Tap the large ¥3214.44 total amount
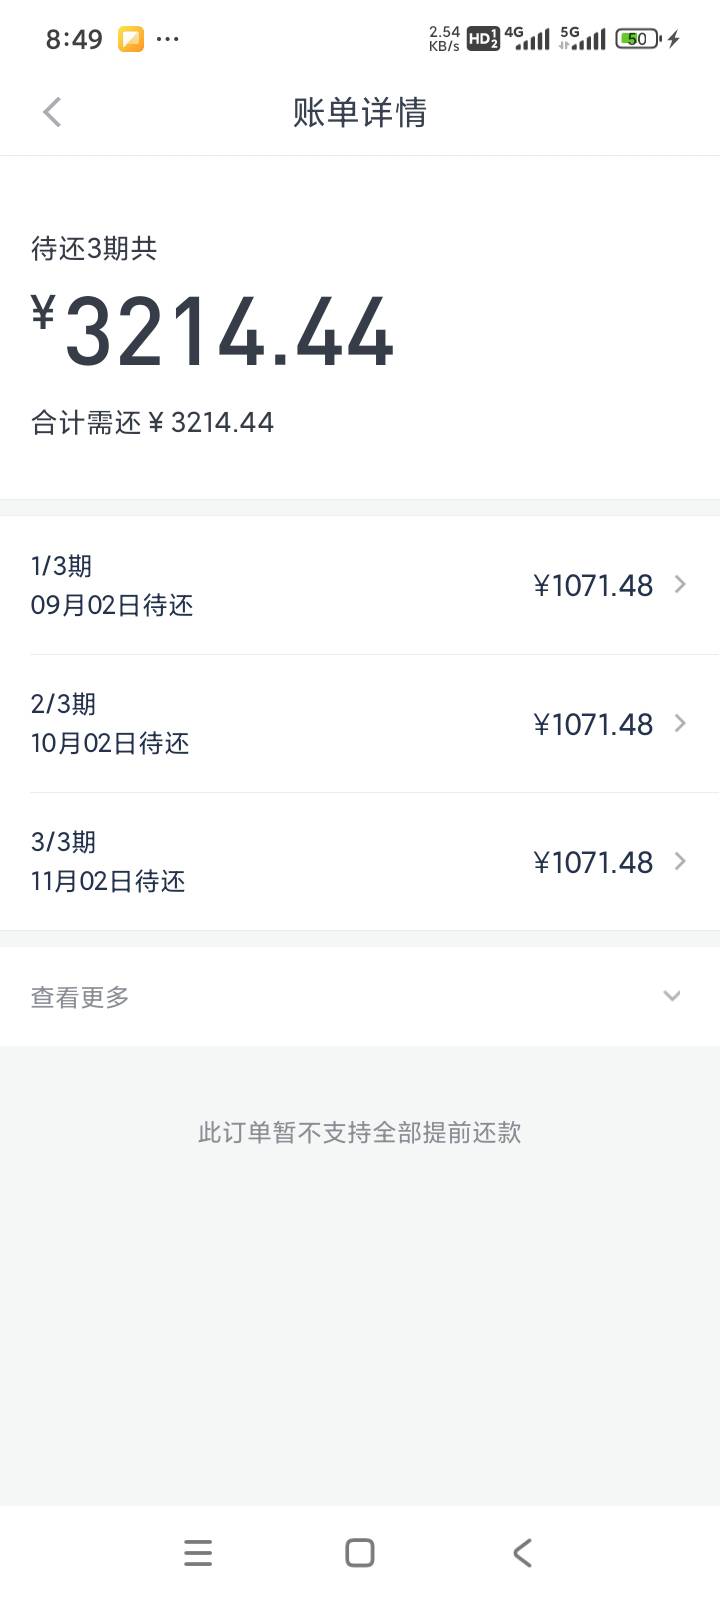This screenshot has height=1600, width=720. coord(213,332)
